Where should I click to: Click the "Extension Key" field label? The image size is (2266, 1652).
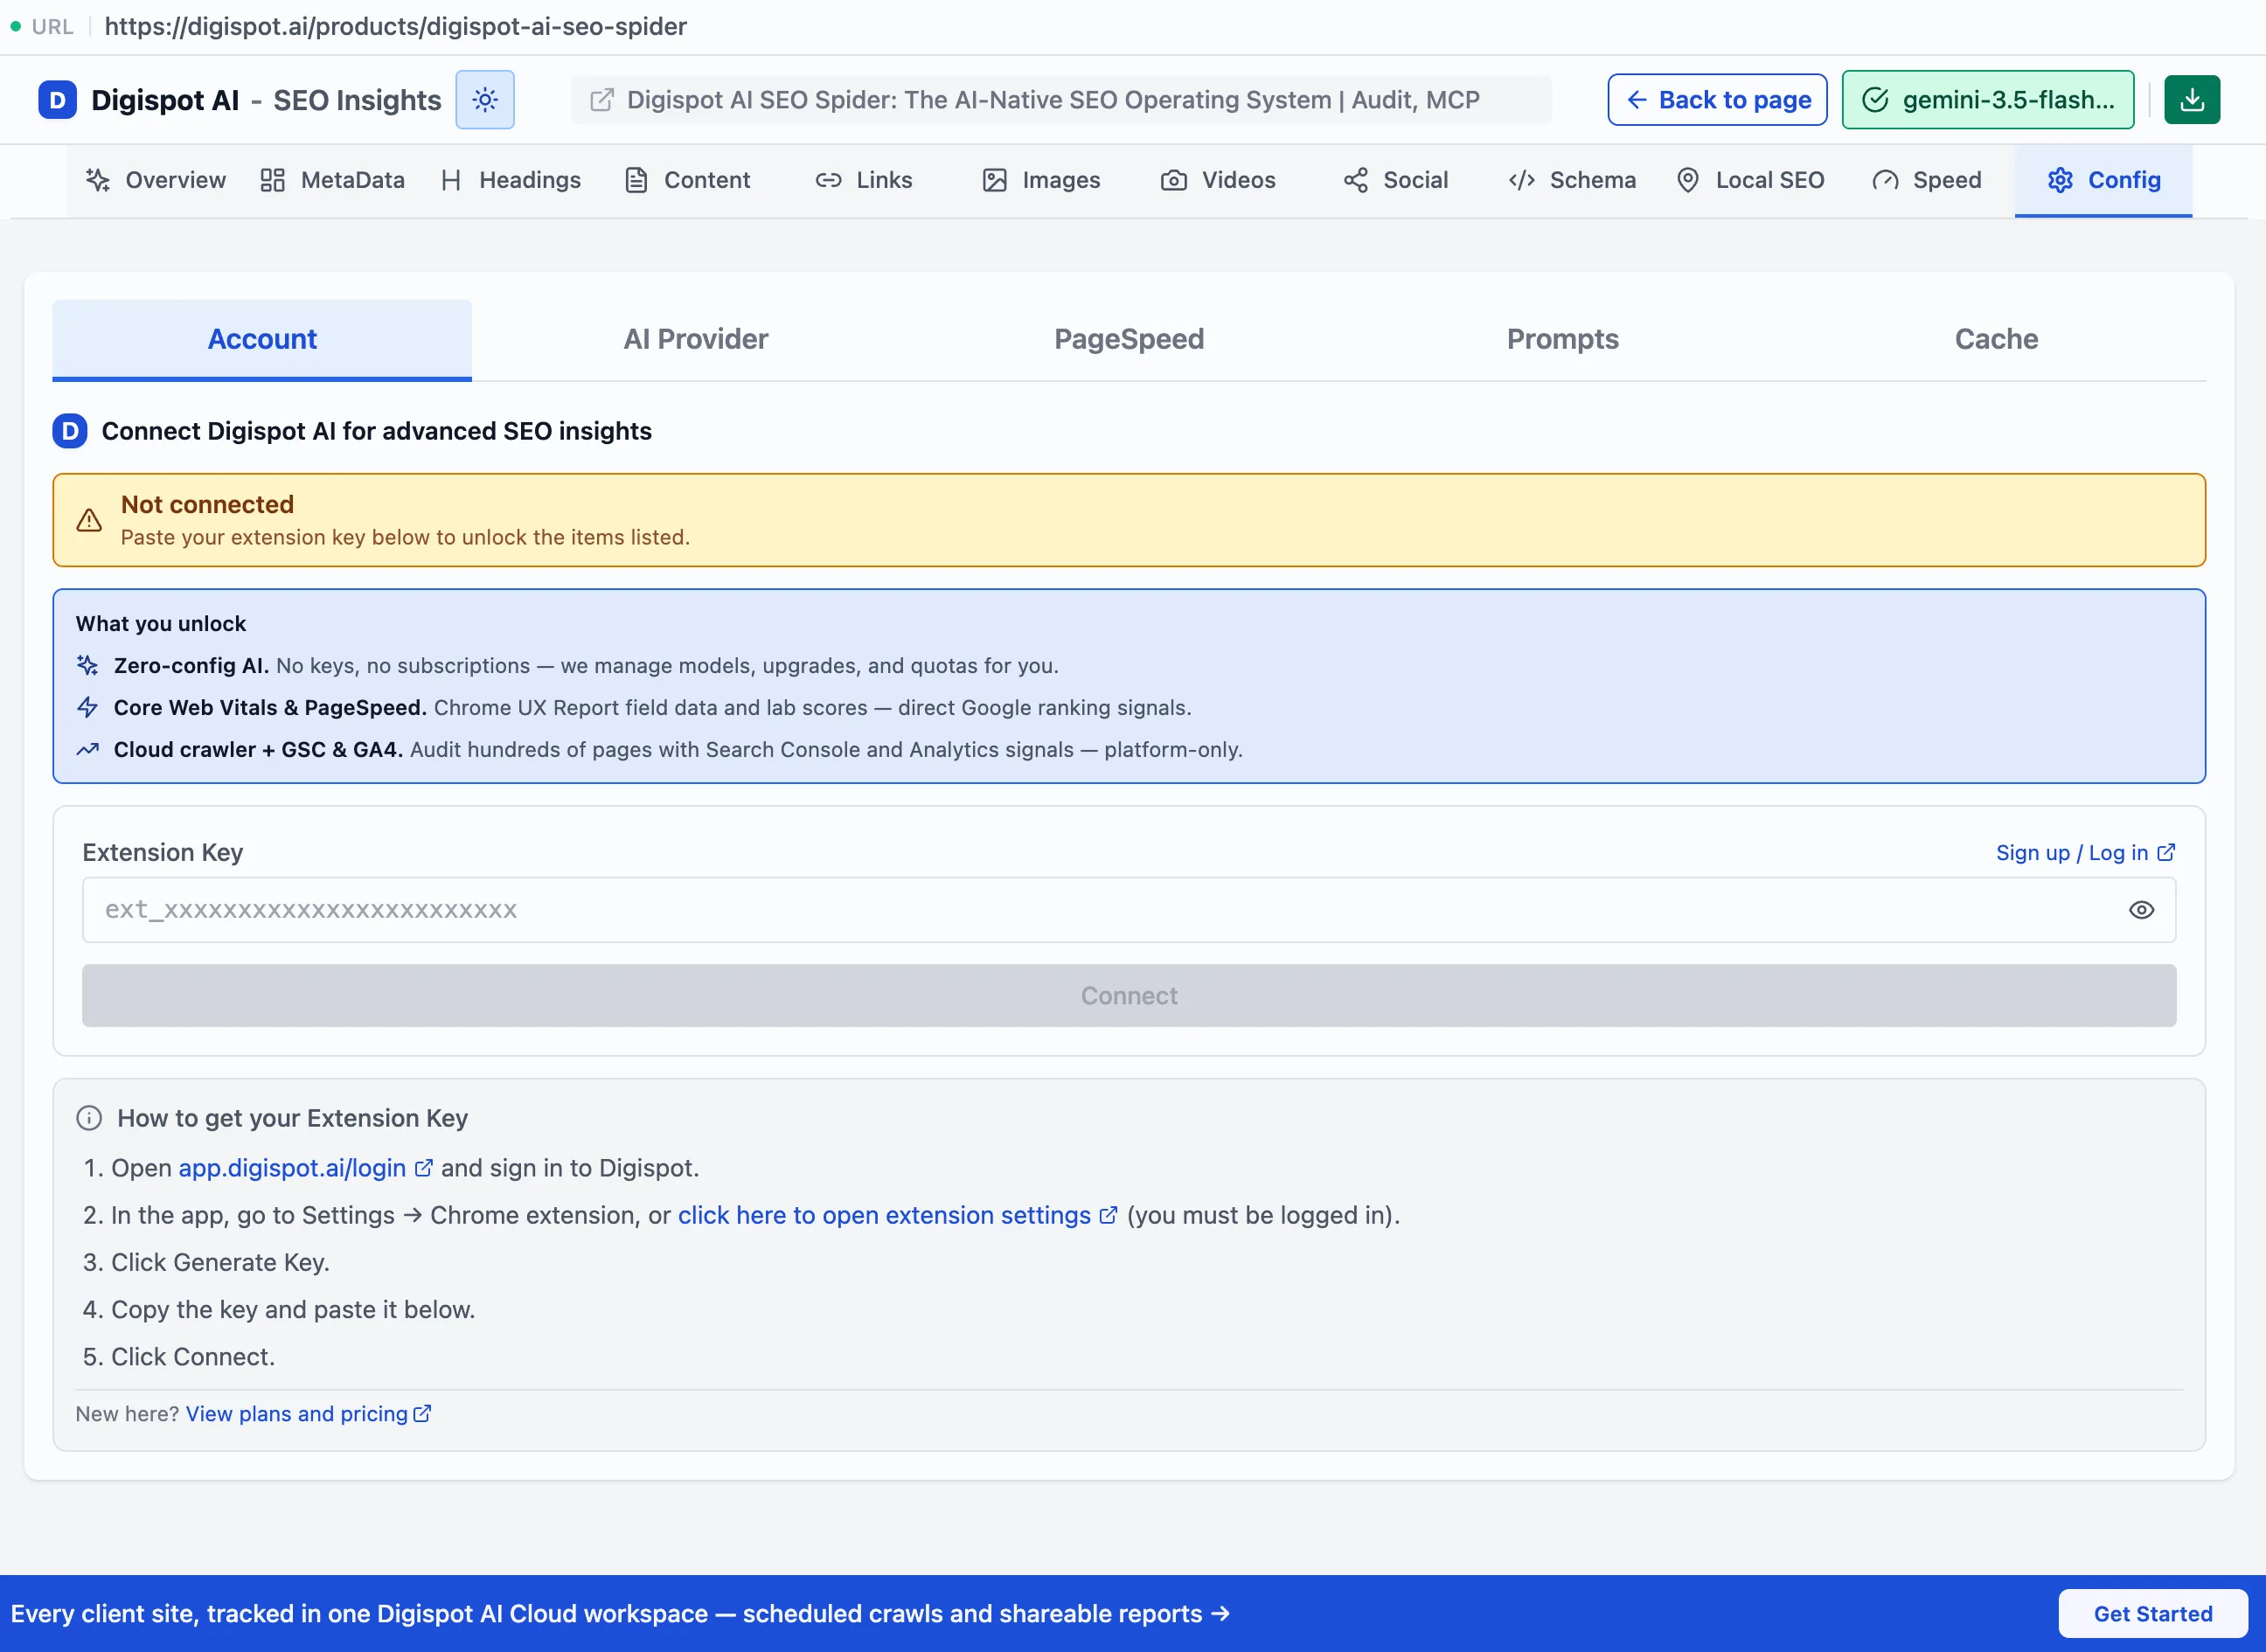[x=163, y=853]
